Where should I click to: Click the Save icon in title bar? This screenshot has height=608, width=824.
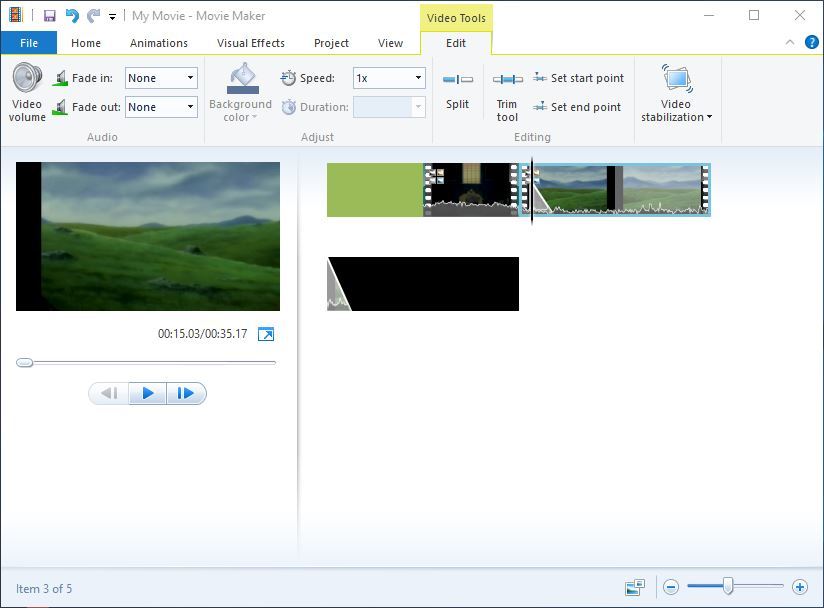pyautogui.click(x=49, y=16)
